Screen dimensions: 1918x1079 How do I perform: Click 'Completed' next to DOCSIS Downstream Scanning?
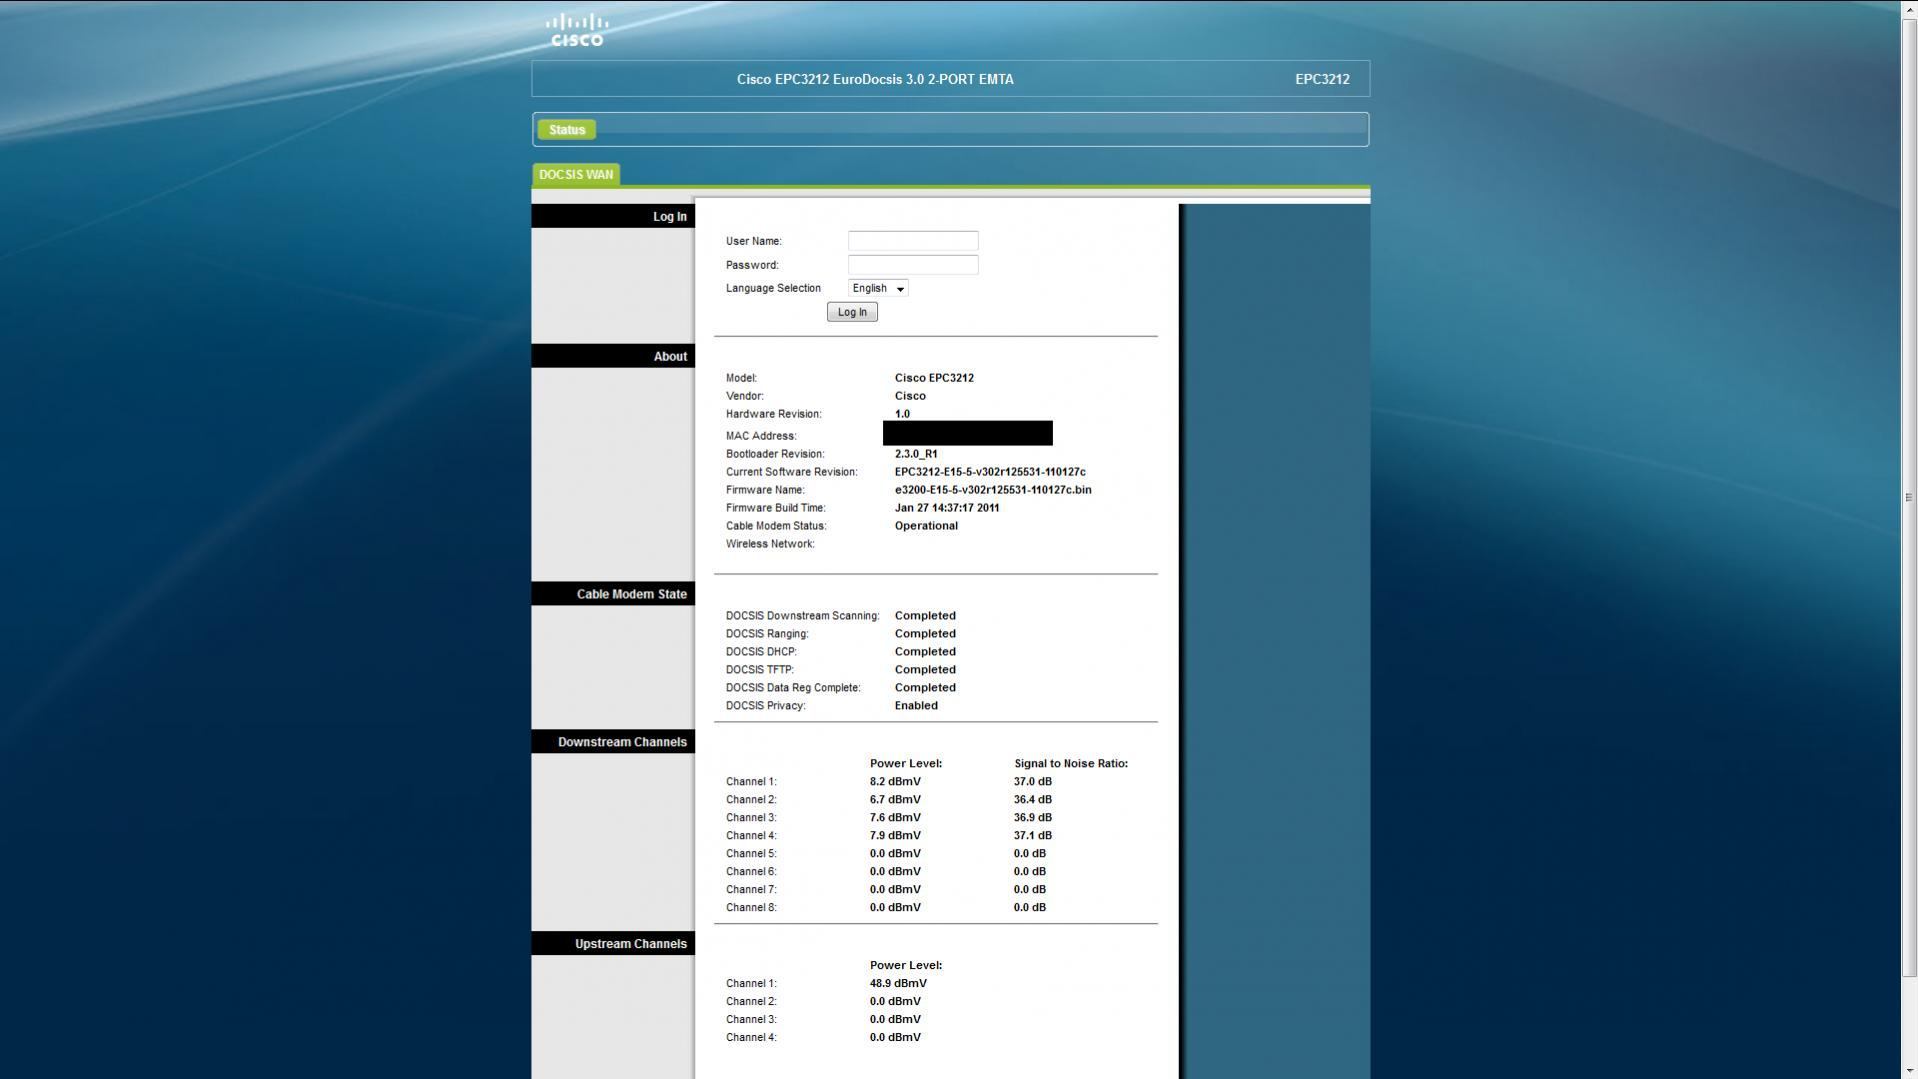(925, 616)
